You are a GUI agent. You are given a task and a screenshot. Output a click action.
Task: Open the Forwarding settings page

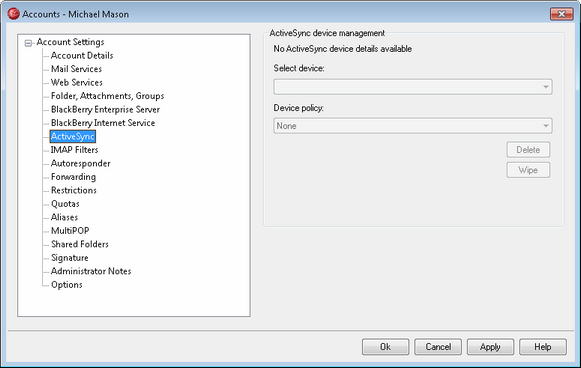(x=73, y=177)
